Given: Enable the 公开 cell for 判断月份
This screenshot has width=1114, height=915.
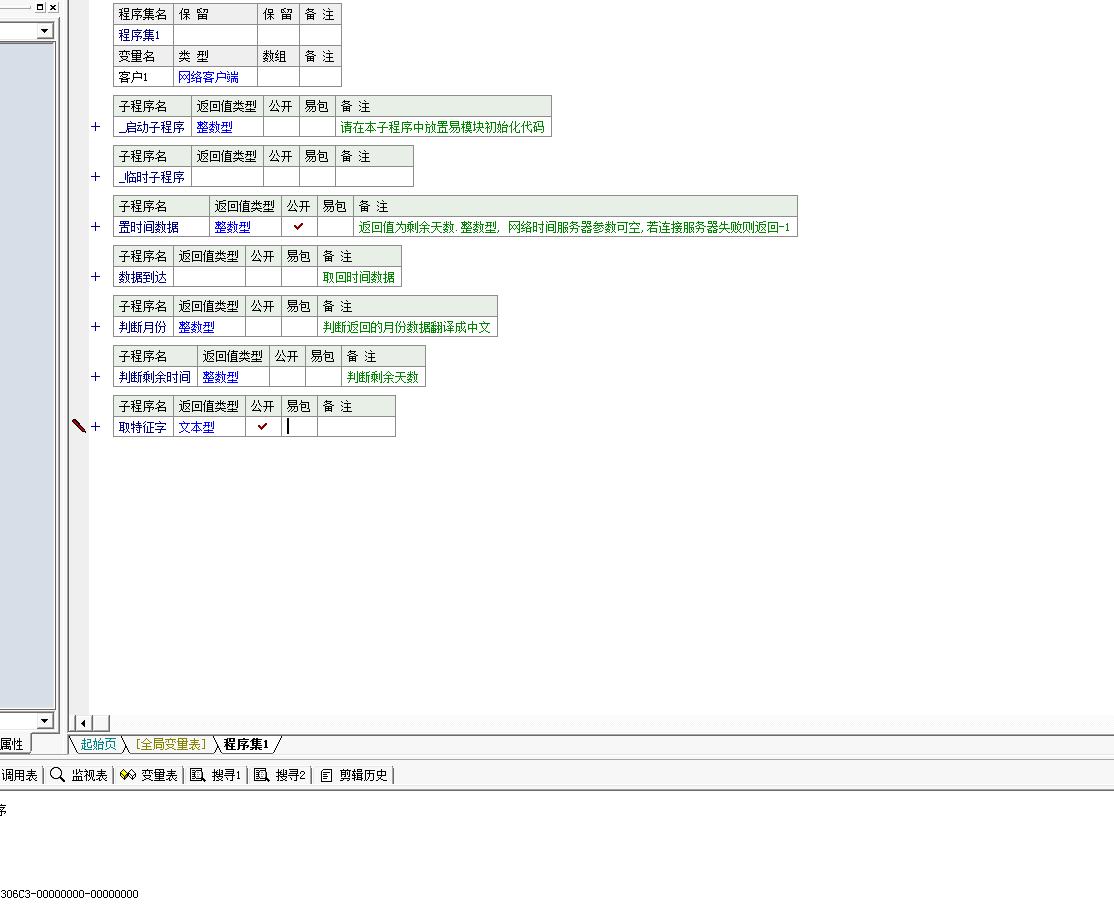Looking at the screenshot, I should click(x=262, y=327).
